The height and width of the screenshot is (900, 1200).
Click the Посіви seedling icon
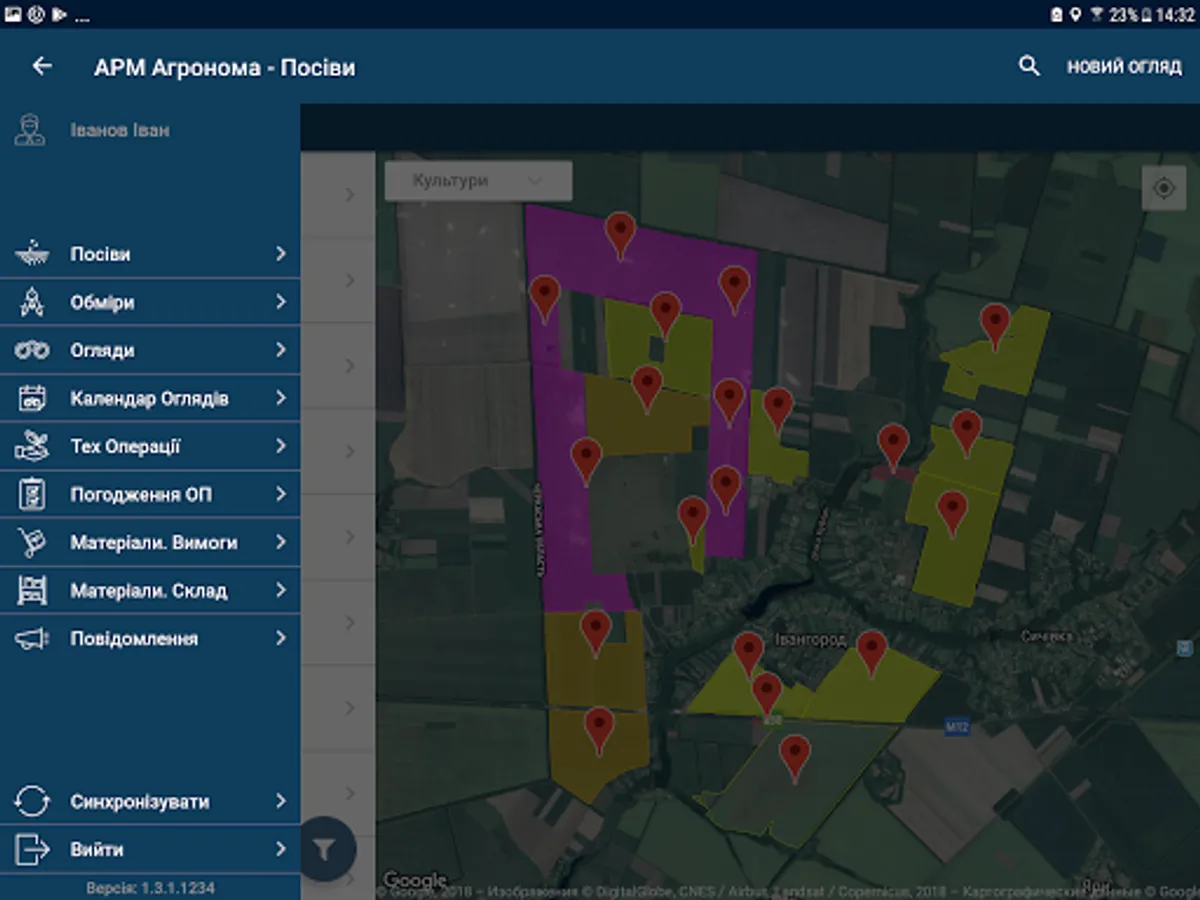click(33, 254)
